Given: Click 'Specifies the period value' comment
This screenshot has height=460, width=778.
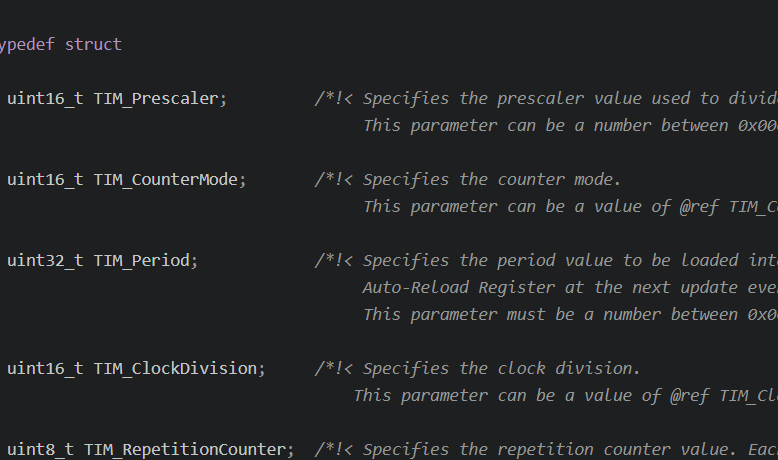Looking at the screenshot, I should pos(488,261).
